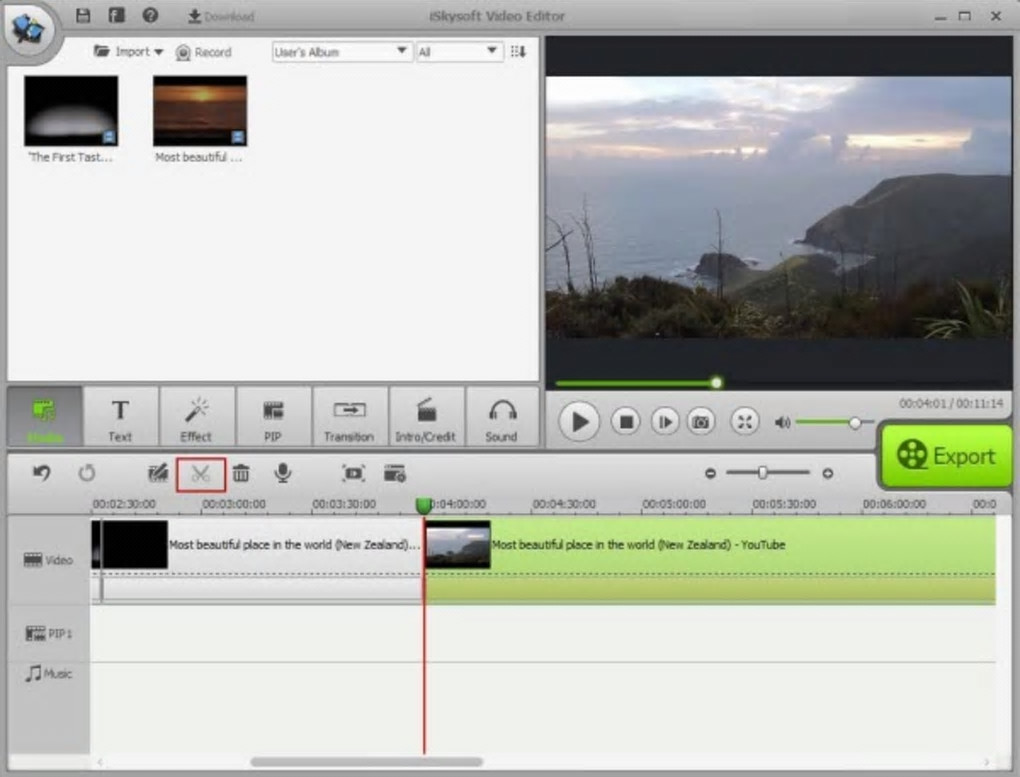Click the timeline scroll left arrow
The width and height of the screenshot is (1020, 777).
(100, 761)
